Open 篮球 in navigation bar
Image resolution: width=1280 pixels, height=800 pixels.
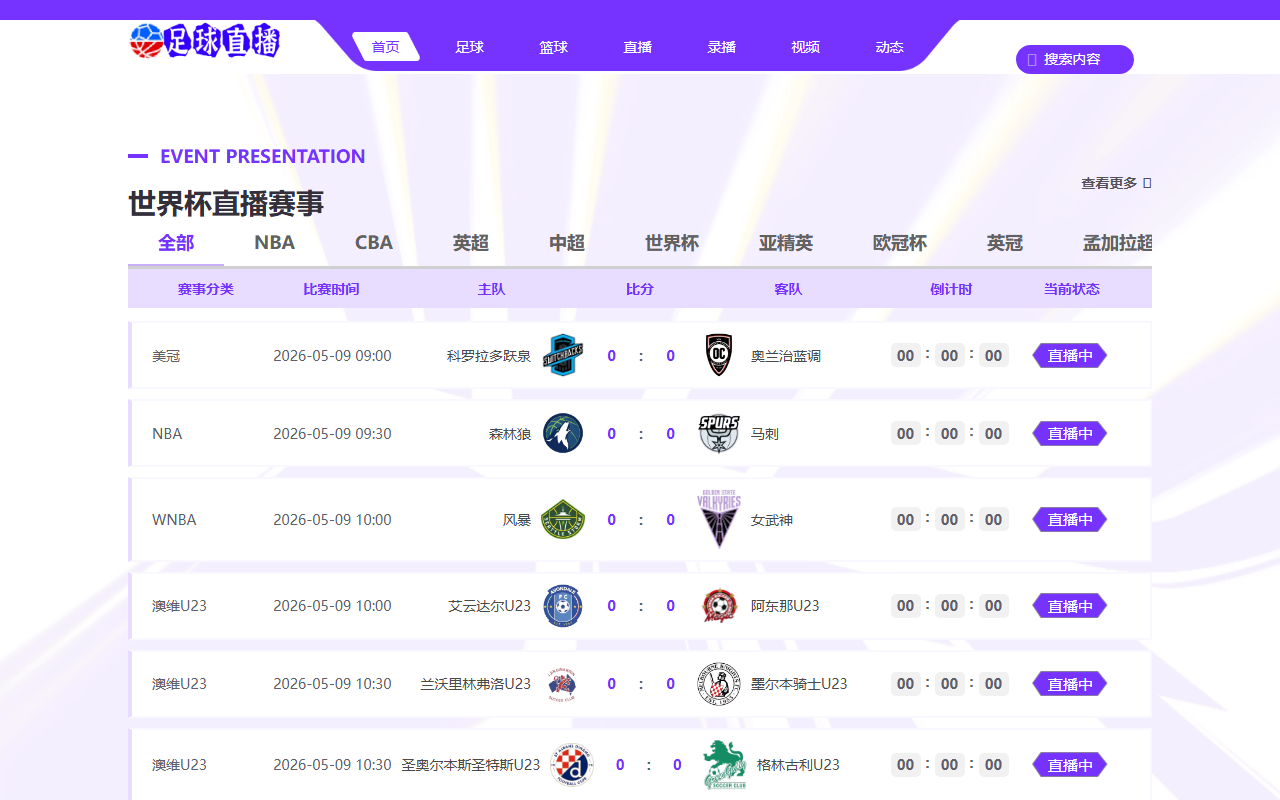pos(554,47)
